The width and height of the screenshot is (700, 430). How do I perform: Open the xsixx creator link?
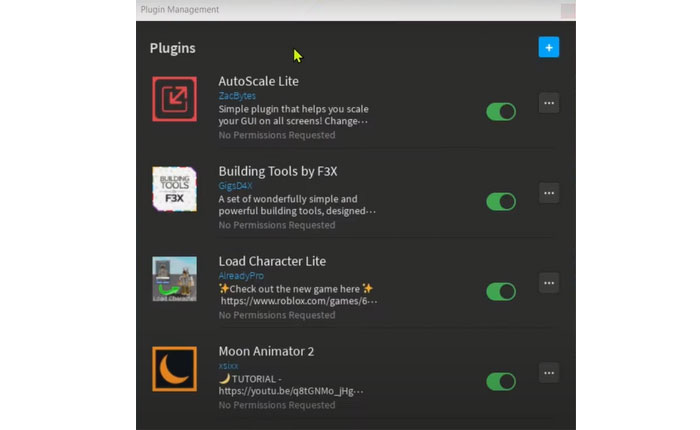point(228,366)
